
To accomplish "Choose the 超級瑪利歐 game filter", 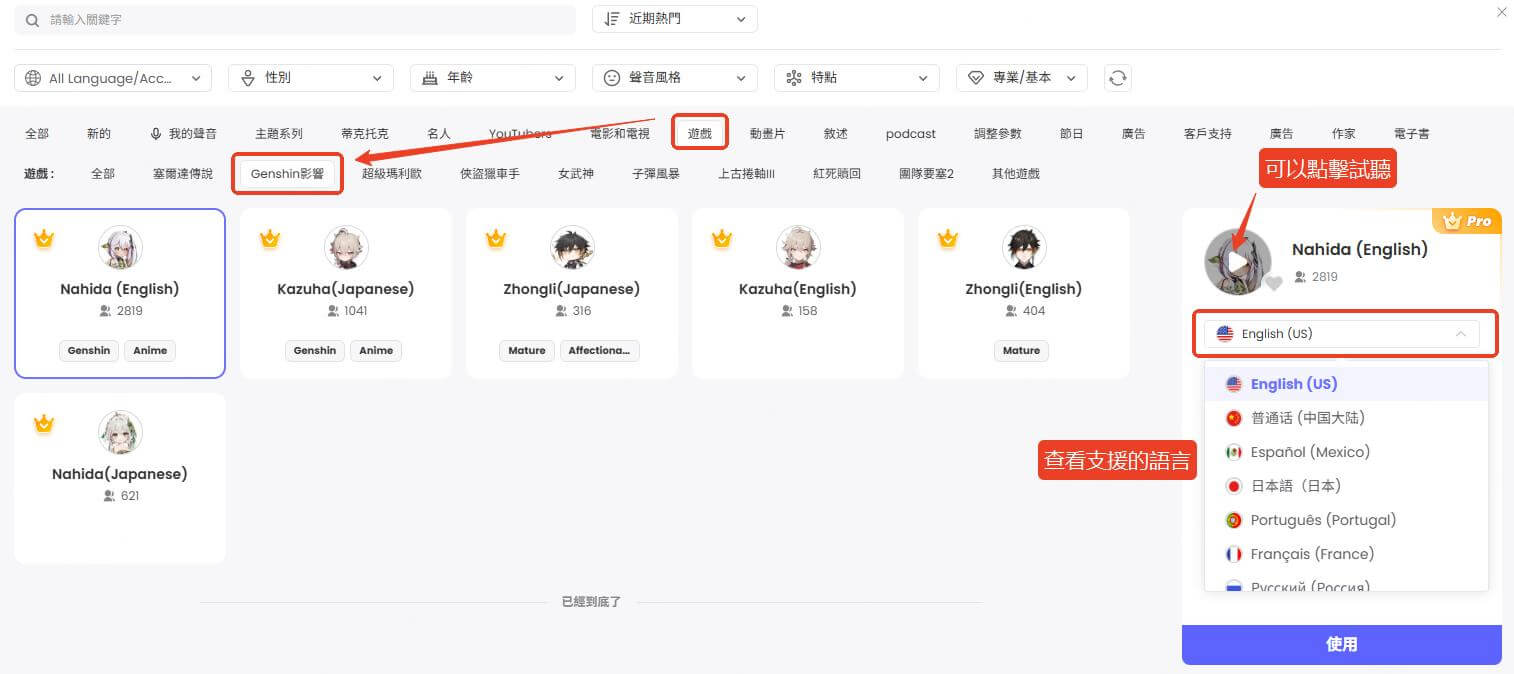I will (392, 173).
